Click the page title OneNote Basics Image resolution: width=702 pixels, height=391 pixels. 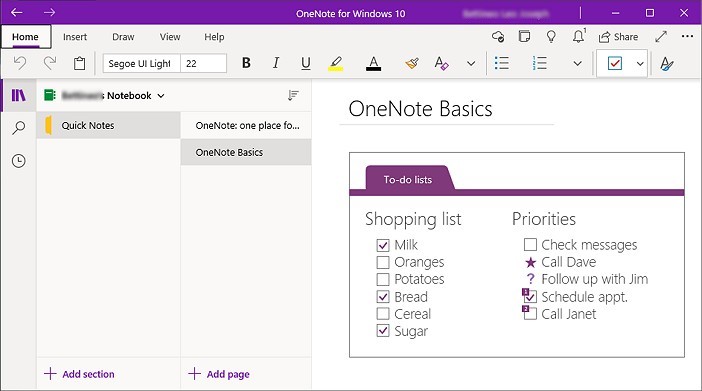tap(420, 109)
